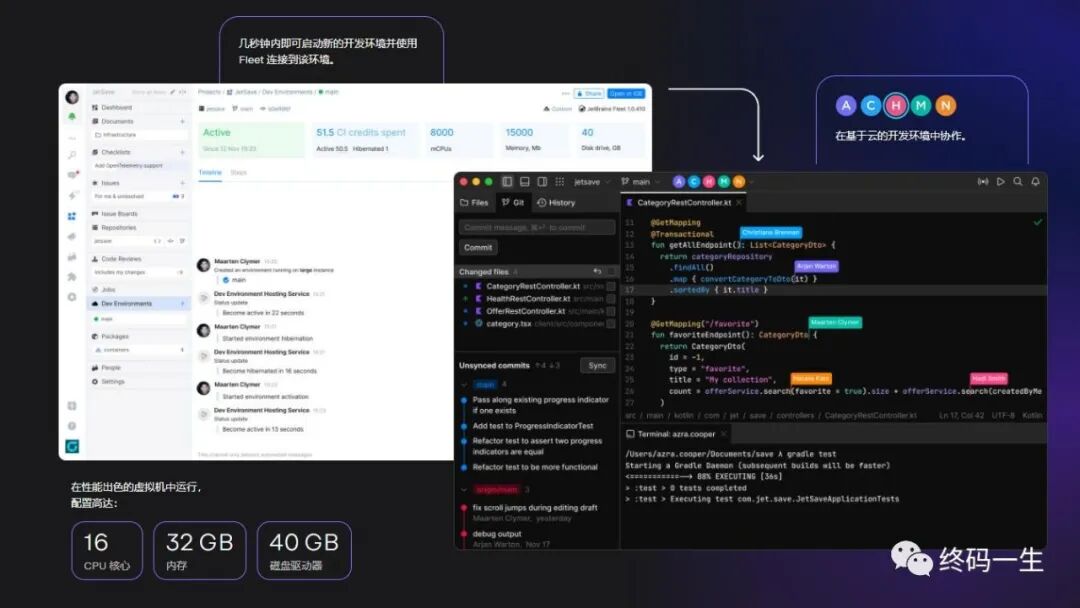Close the CategoryRestController.kt editor tab
This screenshot has height=608, width=1080.
pos(739,202)
